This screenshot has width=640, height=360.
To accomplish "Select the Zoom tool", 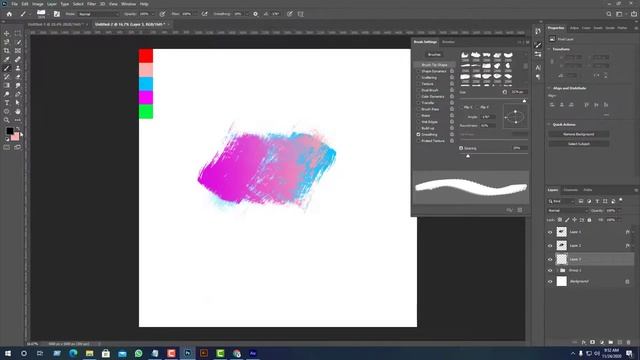I will coord(7,120).
